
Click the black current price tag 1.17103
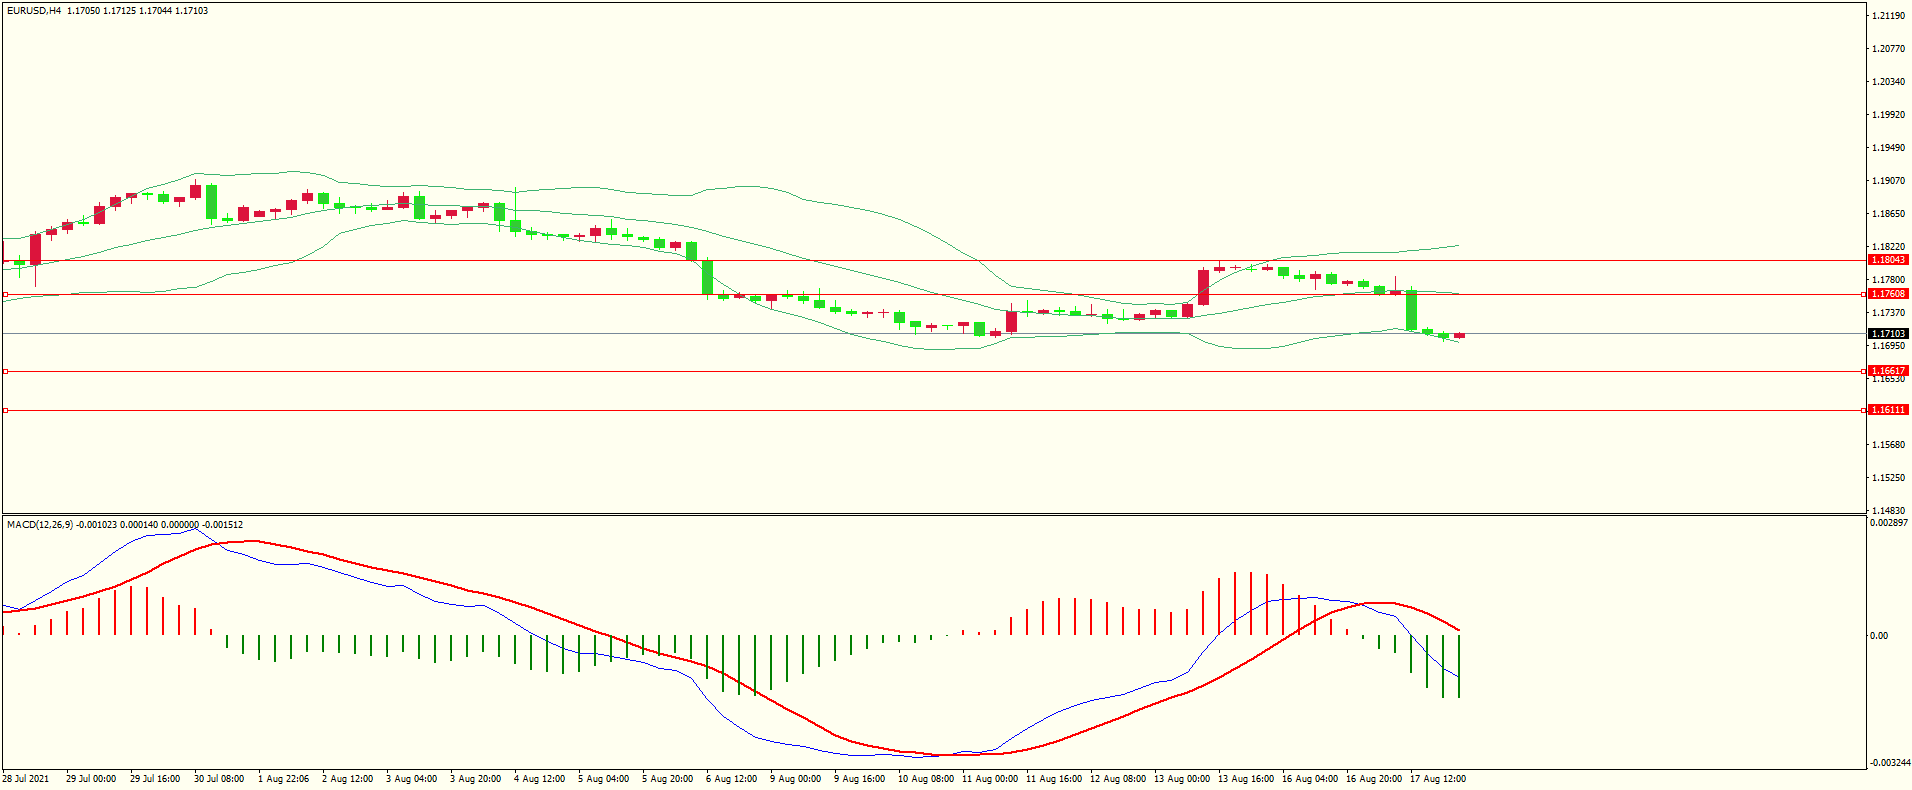1888,334
